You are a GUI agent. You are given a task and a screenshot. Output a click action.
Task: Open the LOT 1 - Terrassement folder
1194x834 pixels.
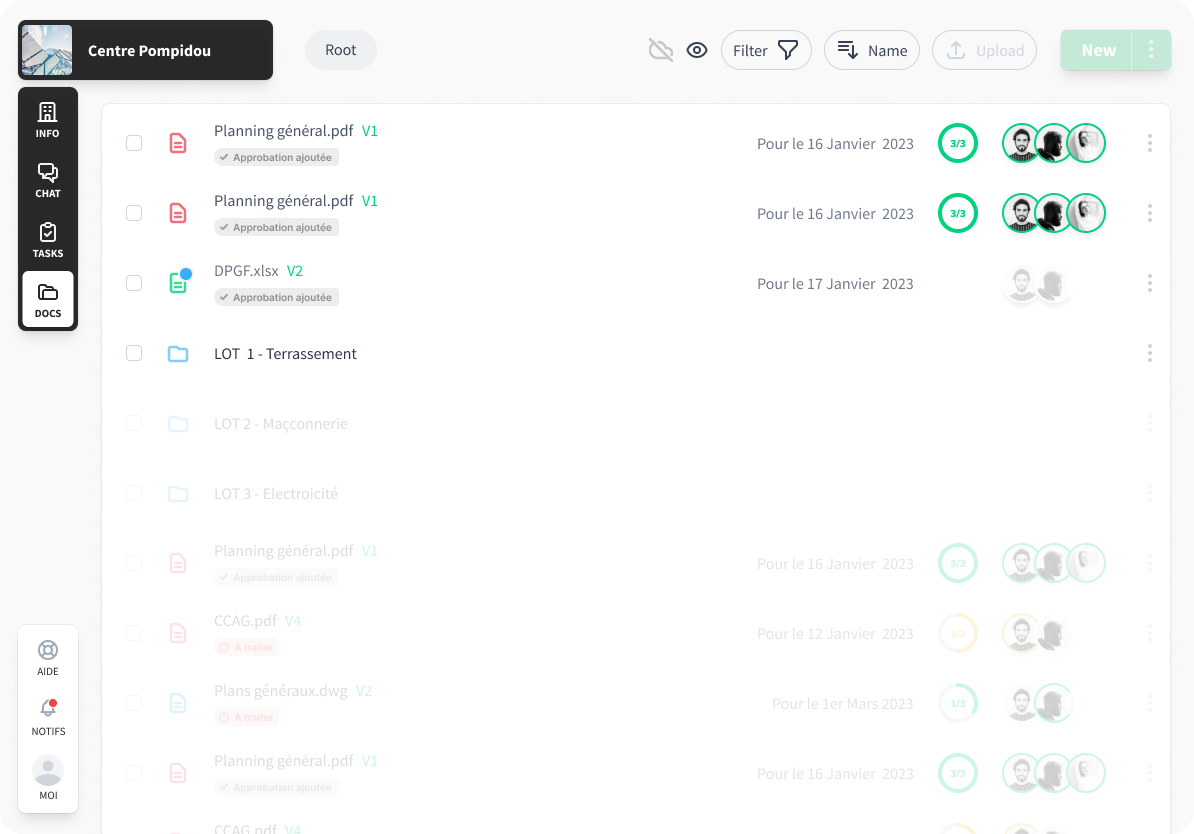[x=285, y=353]
